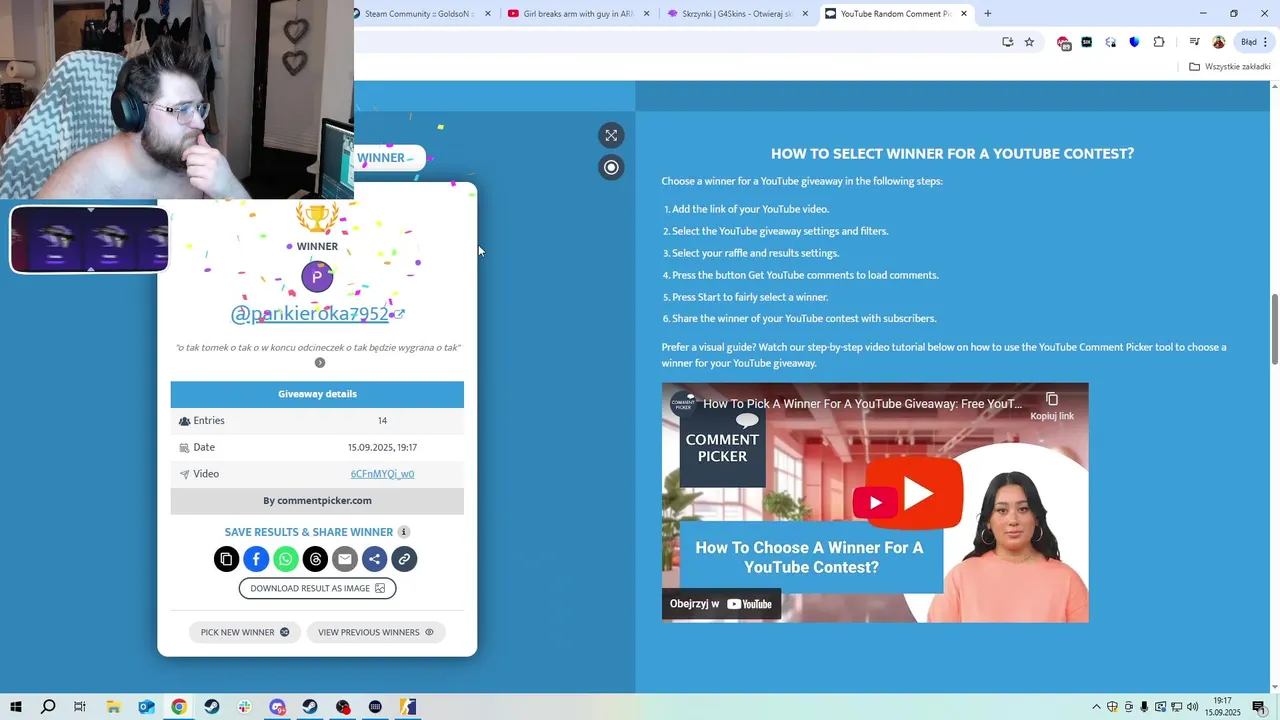Bookmark this page with star icon
The image size is (1280, 720).
[1029, 42]
